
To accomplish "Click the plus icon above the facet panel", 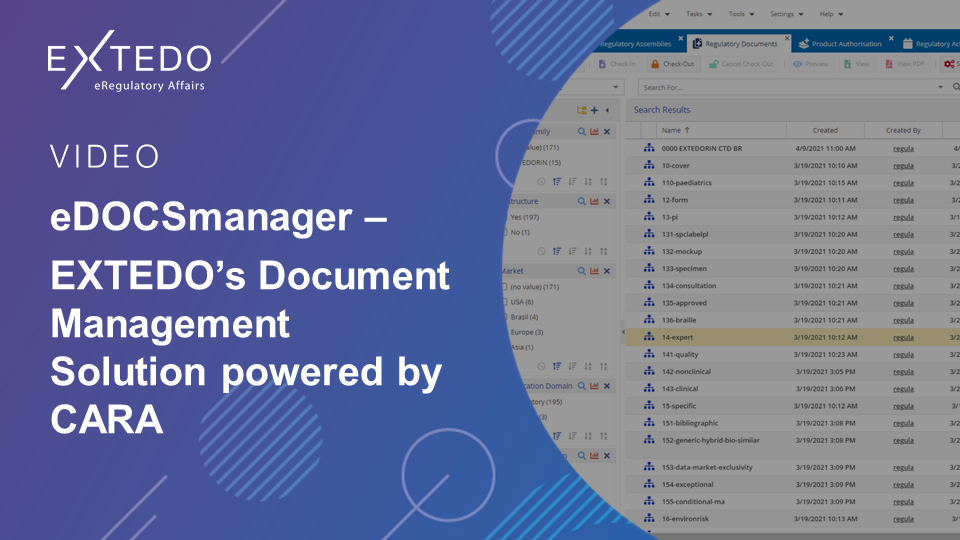I will [x=594, y=110].
